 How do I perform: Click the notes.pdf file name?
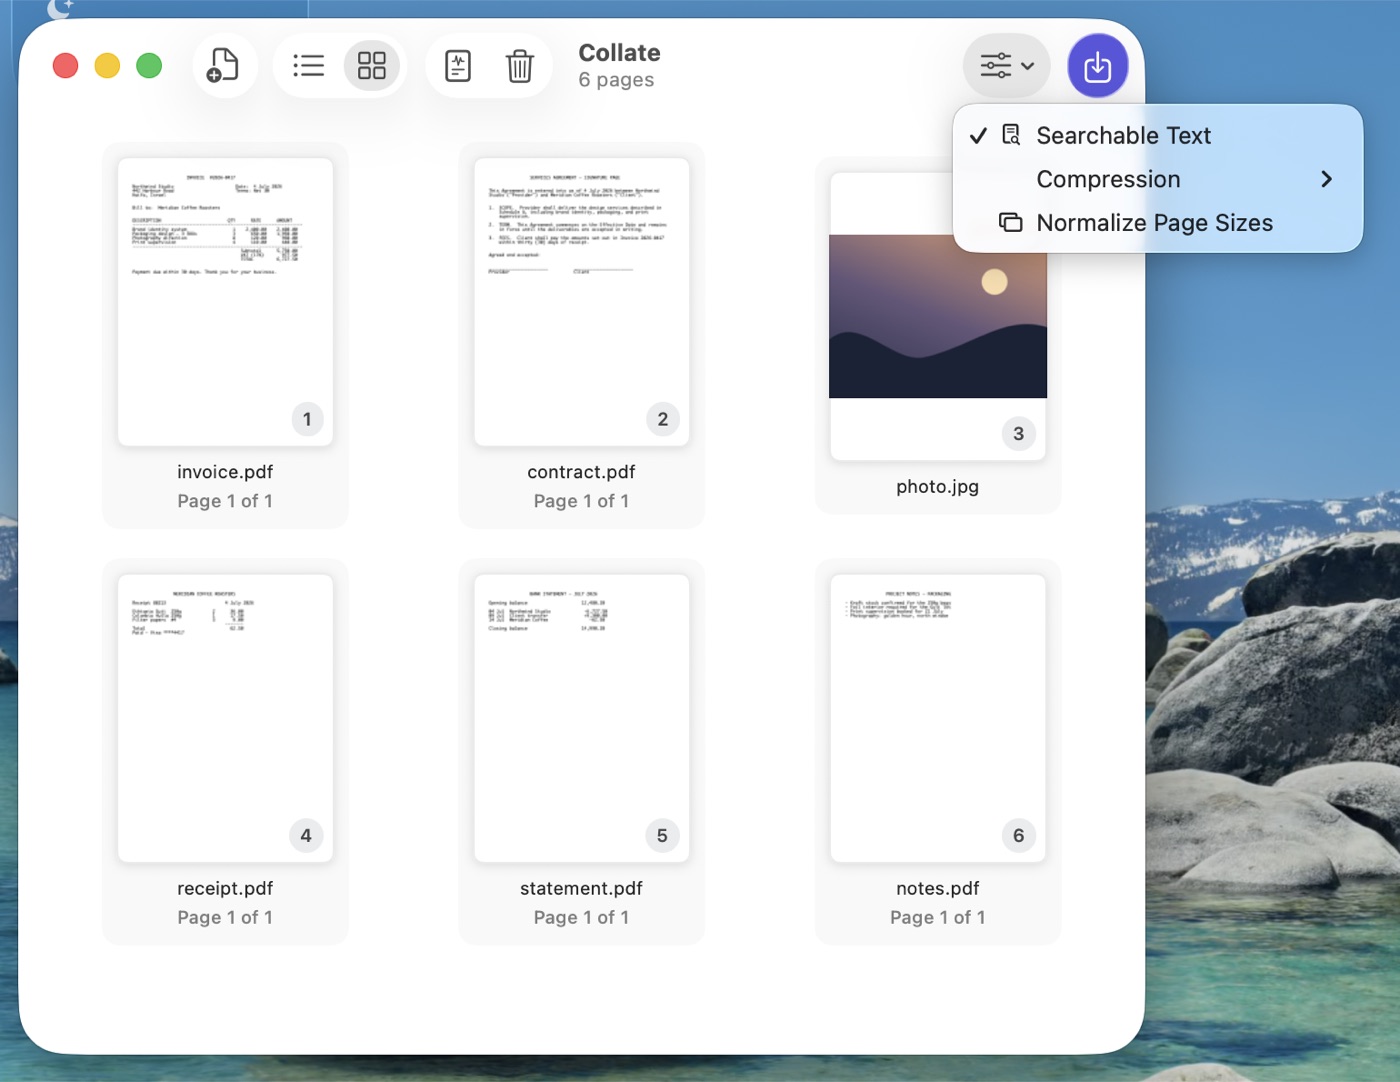click(x=938, y=888)
